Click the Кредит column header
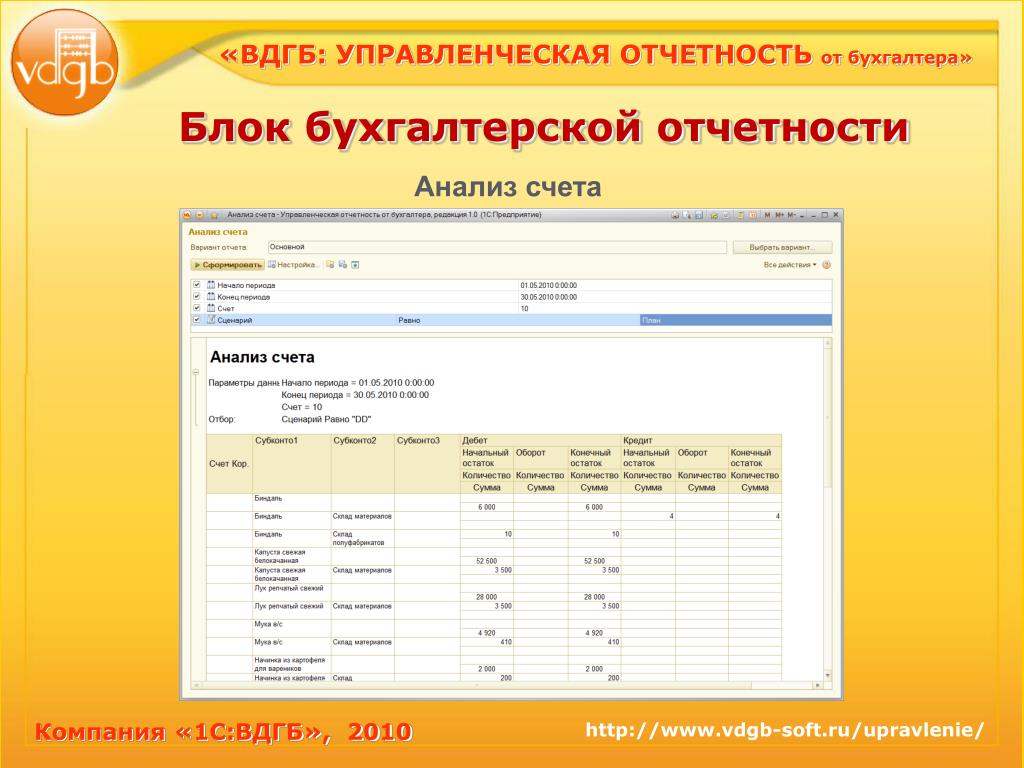1024x768 pixels. pos(701,440)
